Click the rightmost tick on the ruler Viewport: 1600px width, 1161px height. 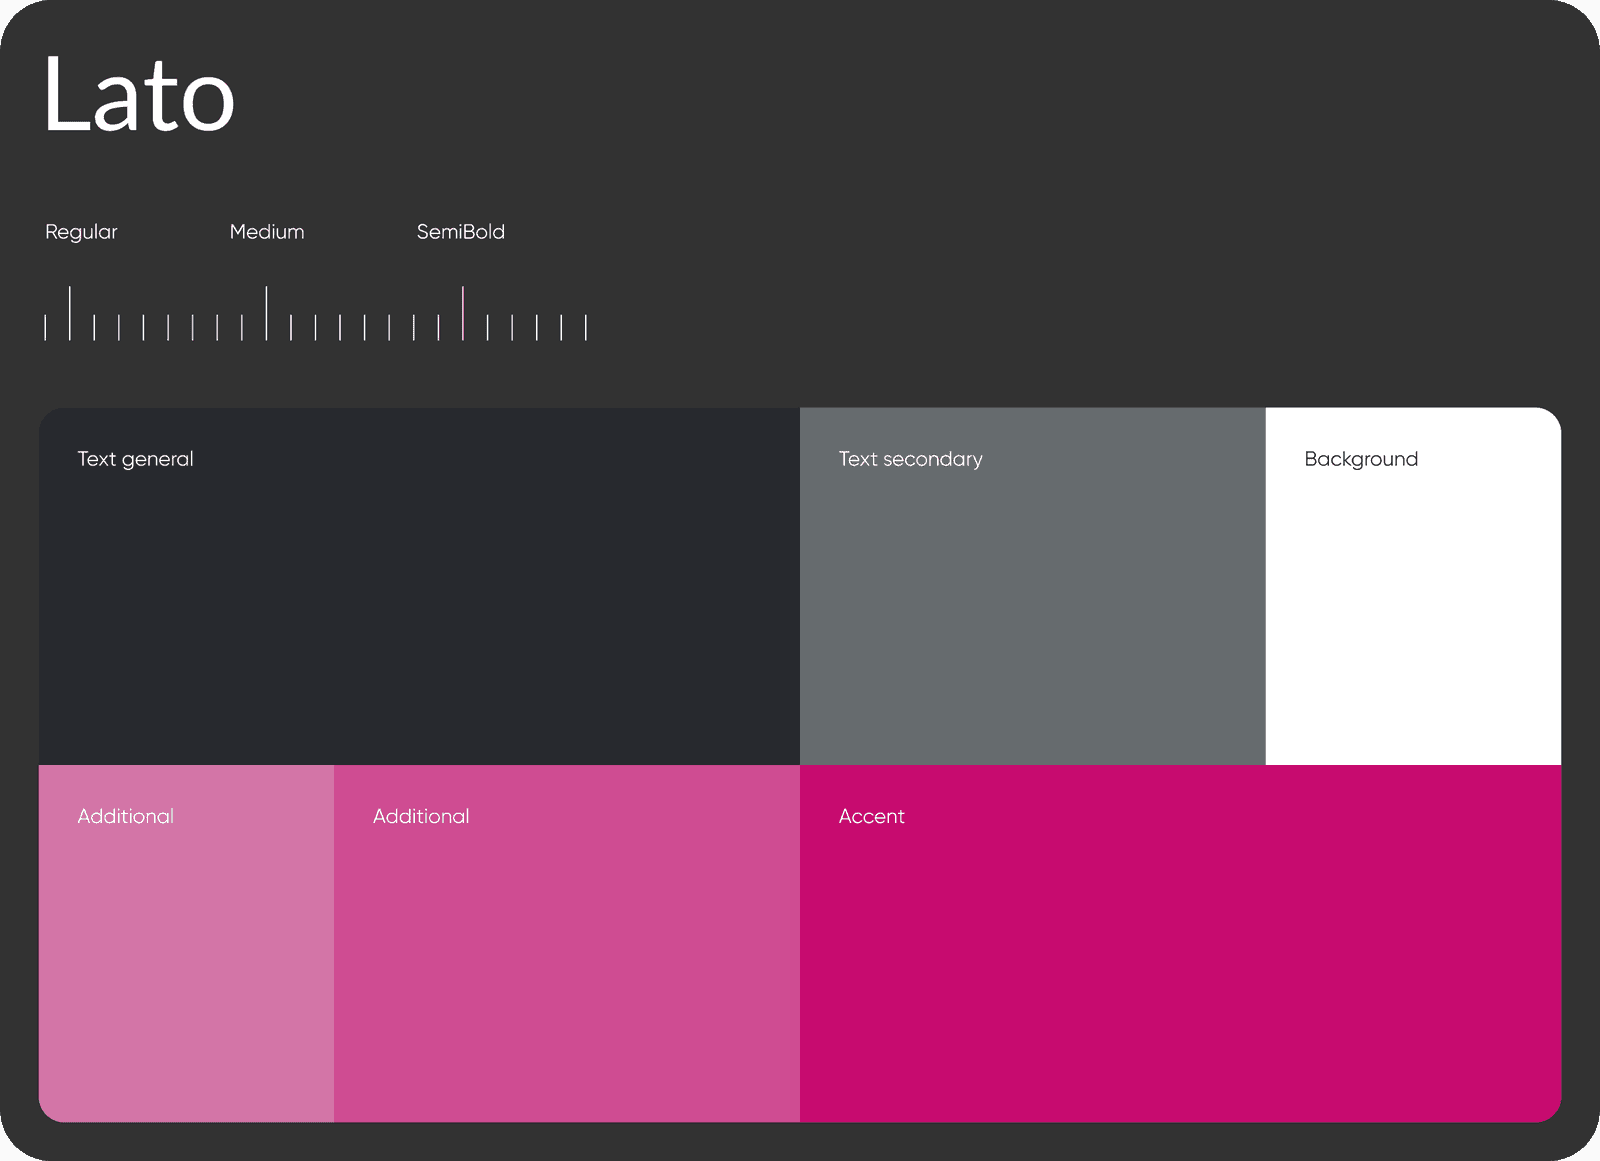pos(586,327)
